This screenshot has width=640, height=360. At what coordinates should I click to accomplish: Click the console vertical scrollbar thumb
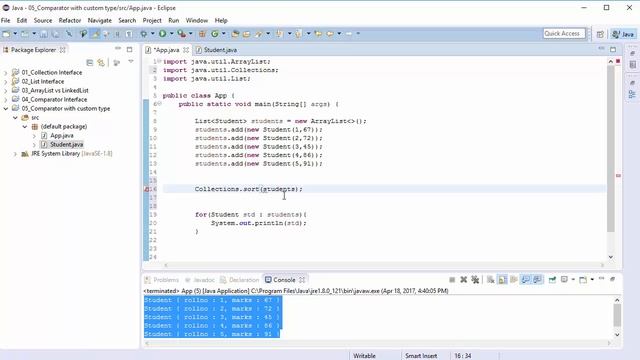pyautogui.click(x=617, y=316)
